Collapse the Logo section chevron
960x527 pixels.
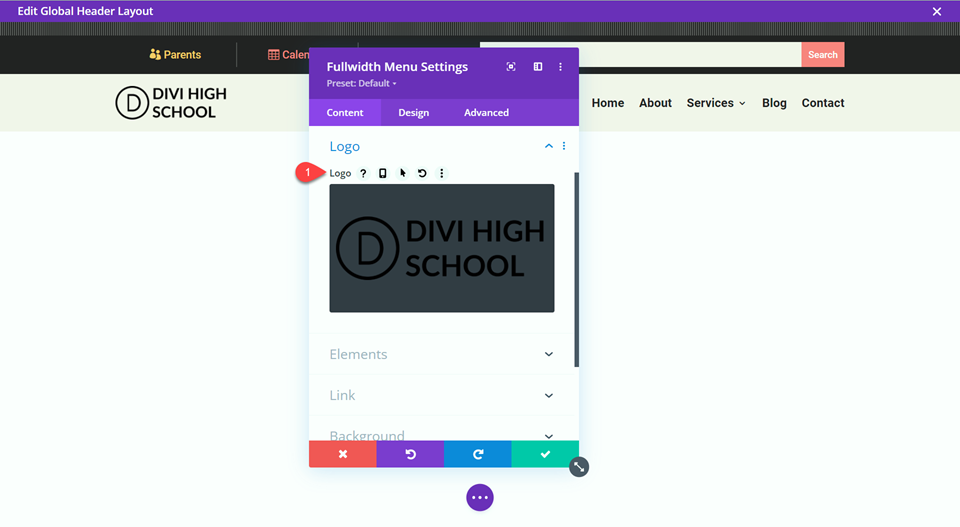(x=549, y=146)
